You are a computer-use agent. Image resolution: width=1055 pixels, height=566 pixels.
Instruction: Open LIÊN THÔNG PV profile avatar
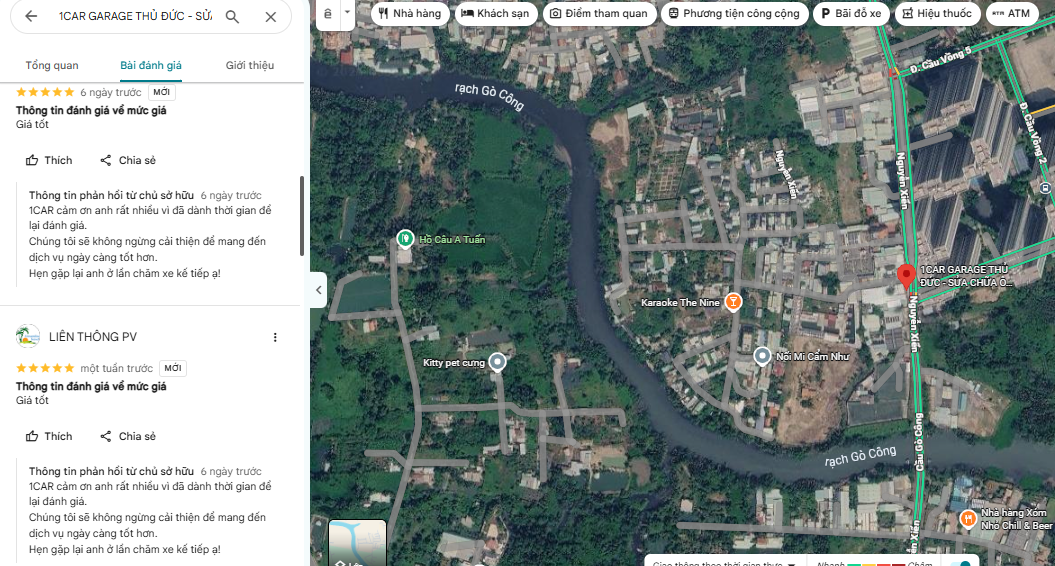[x=28, y=337]
